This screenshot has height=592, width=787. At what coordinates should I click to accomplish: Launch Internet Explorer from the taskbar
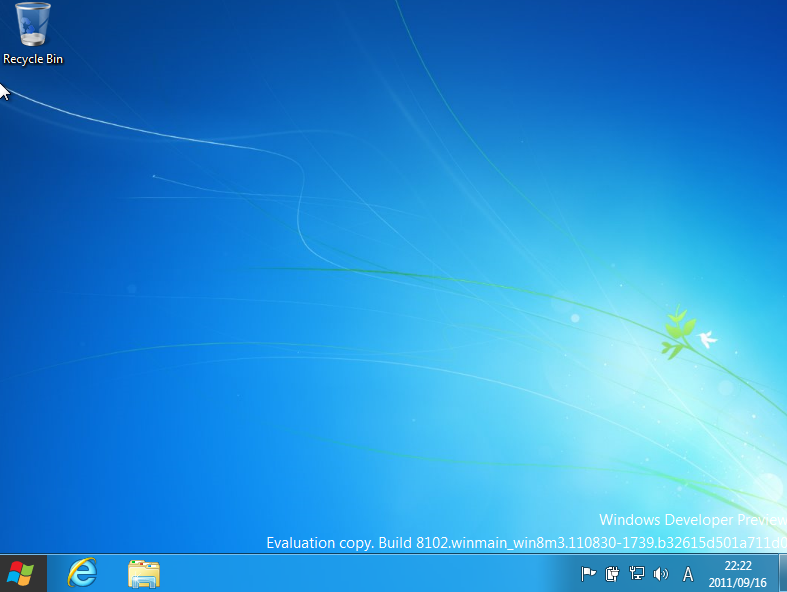pos(82,573)
